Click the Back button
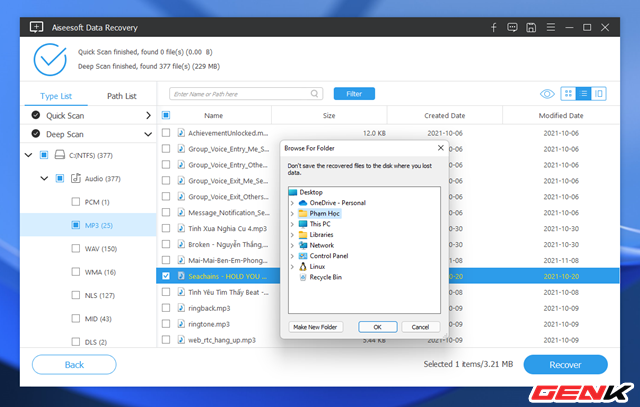Screen dimensions: 640x407 [x=74, y=365]
